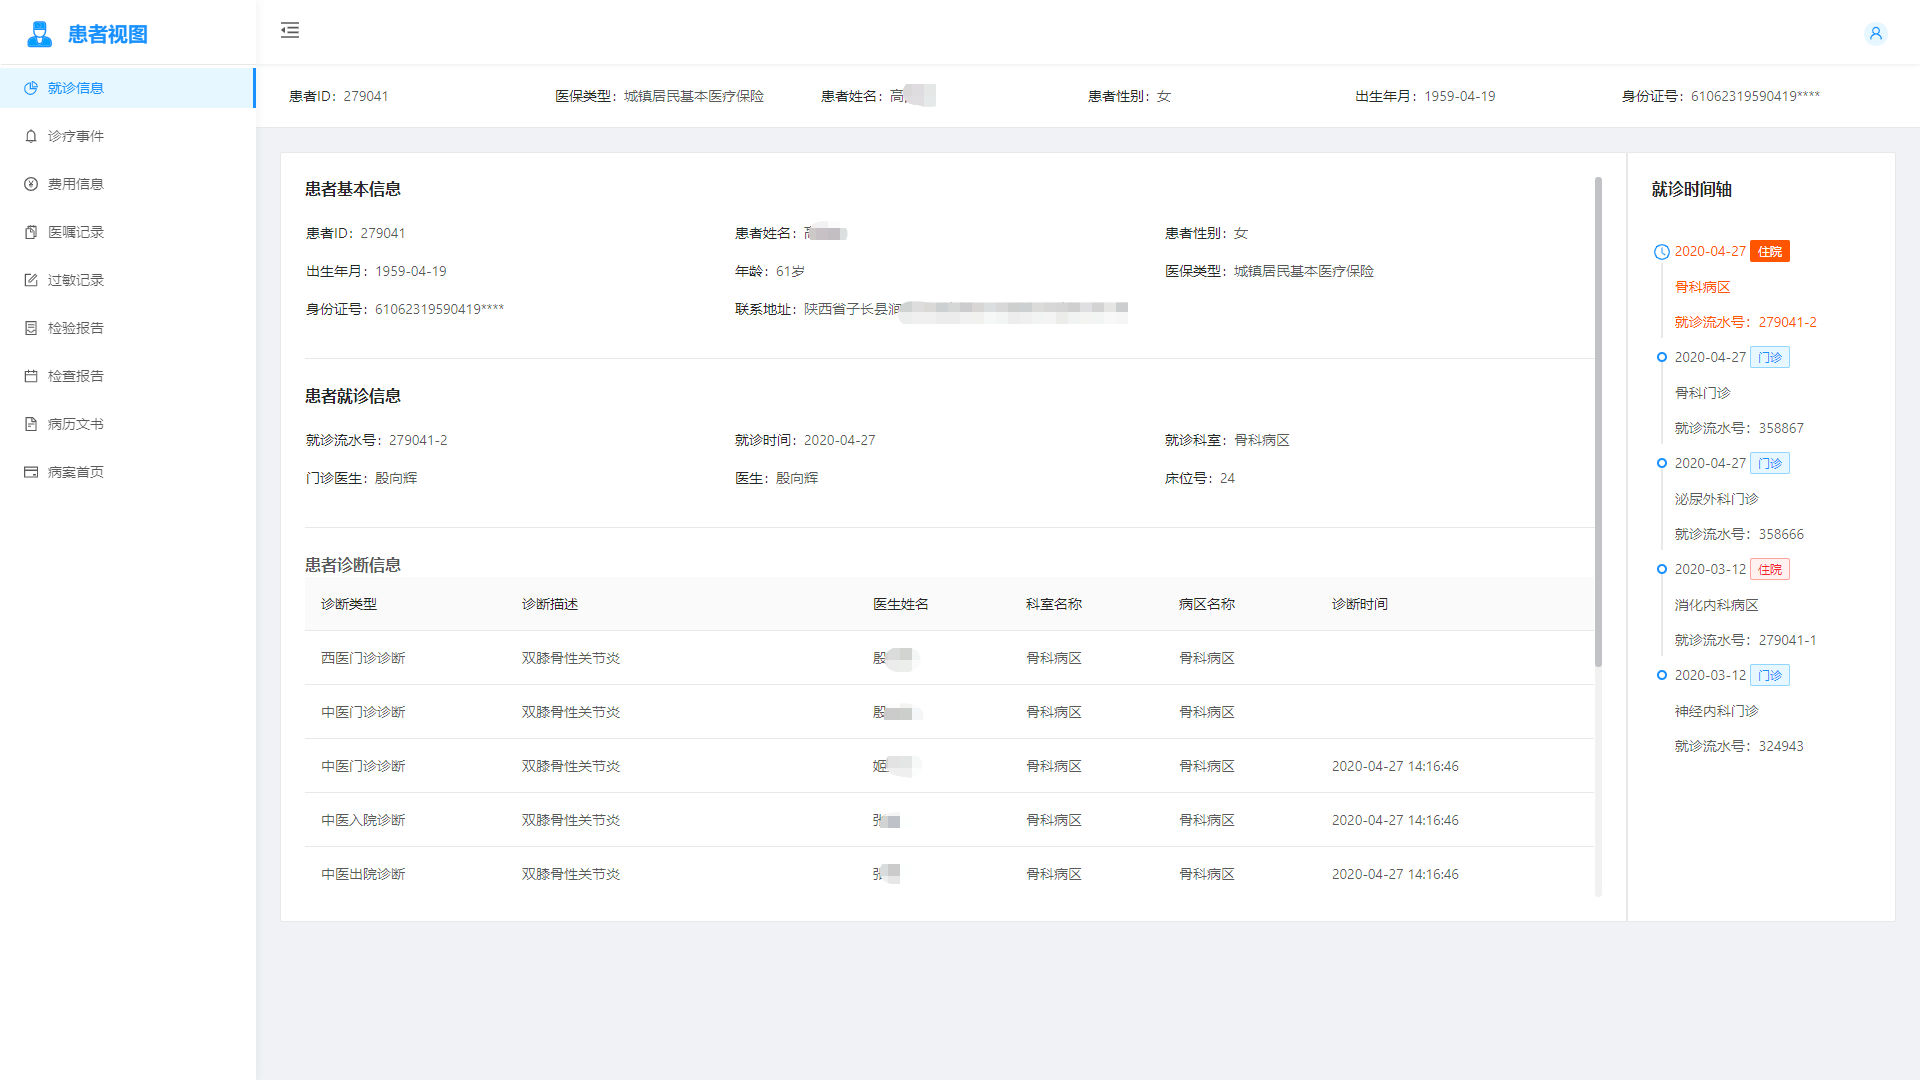Click the 病案首页 card icon
1920x1080 pixels.
(31, 472)
